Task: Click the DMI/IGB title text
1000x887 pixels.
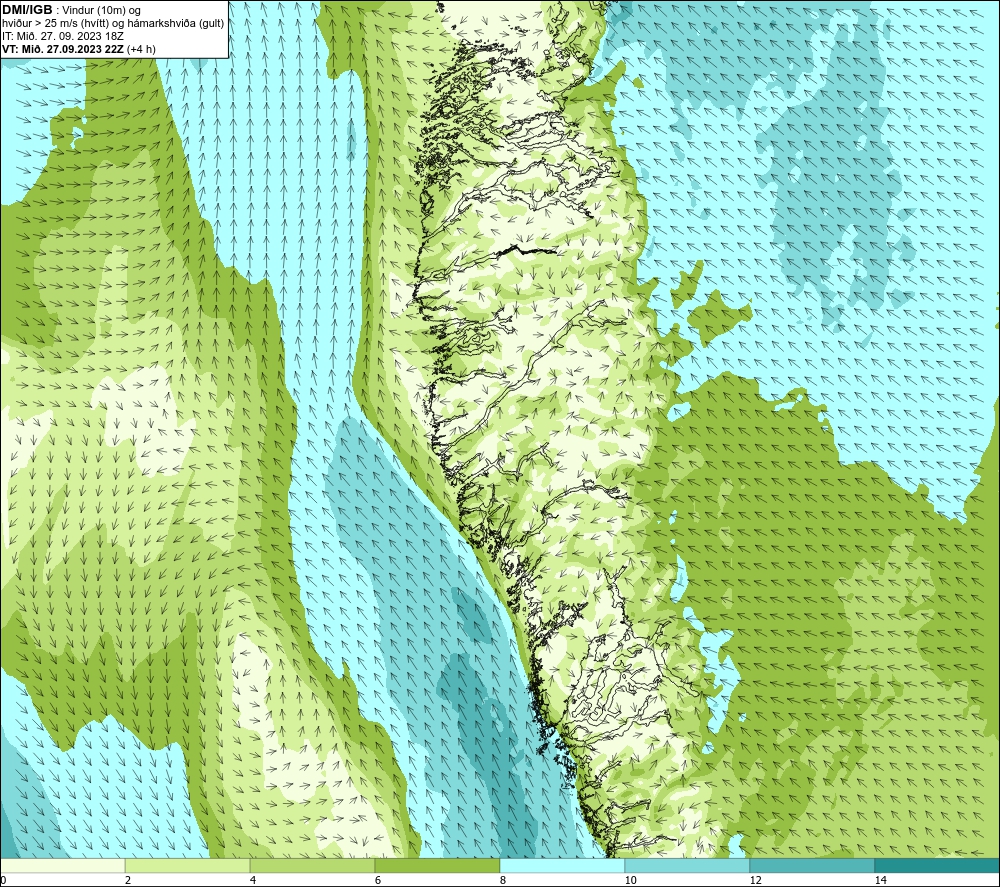Action: [x=27, y=10]
